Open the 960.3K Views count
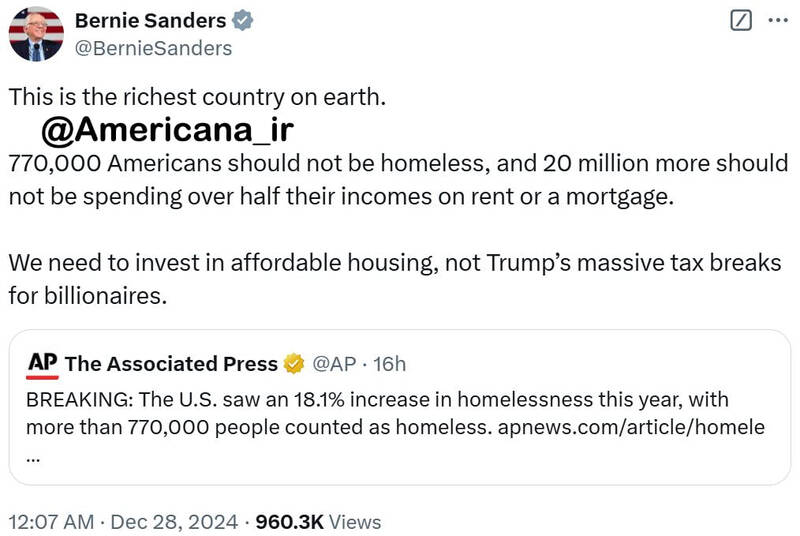Image resolution: width=800 pixels, height=536 pixels. coord(318,521)
